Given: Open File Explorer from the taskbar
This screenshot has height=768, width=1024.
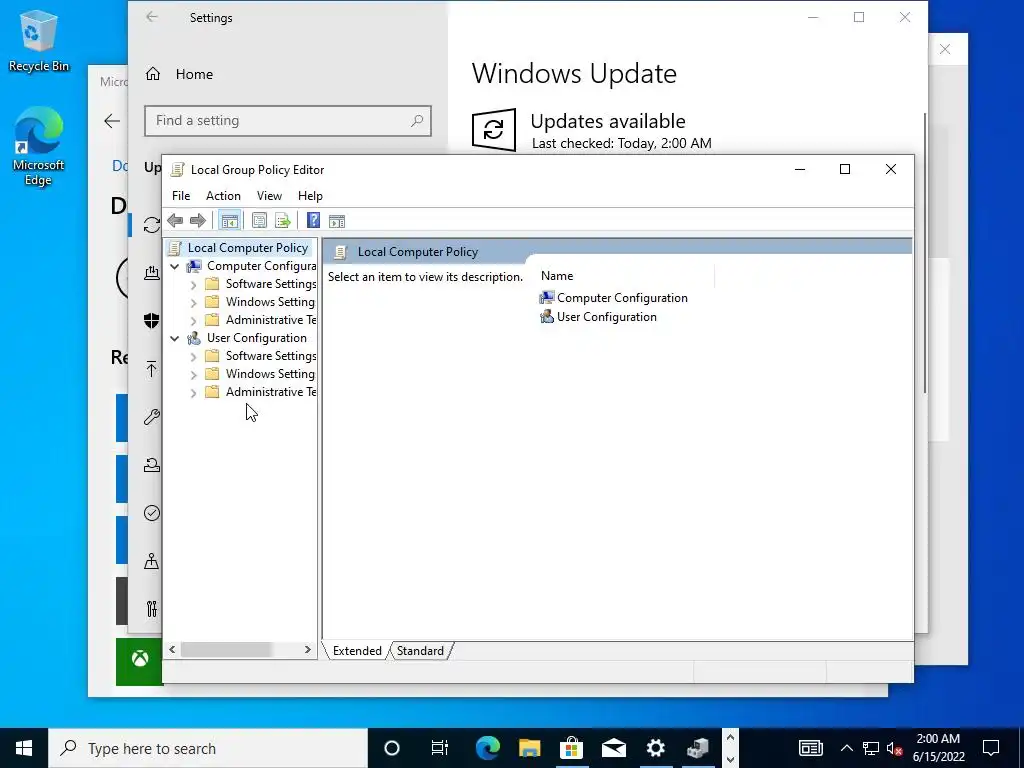Looking at the screenshot, I should 530,748.
